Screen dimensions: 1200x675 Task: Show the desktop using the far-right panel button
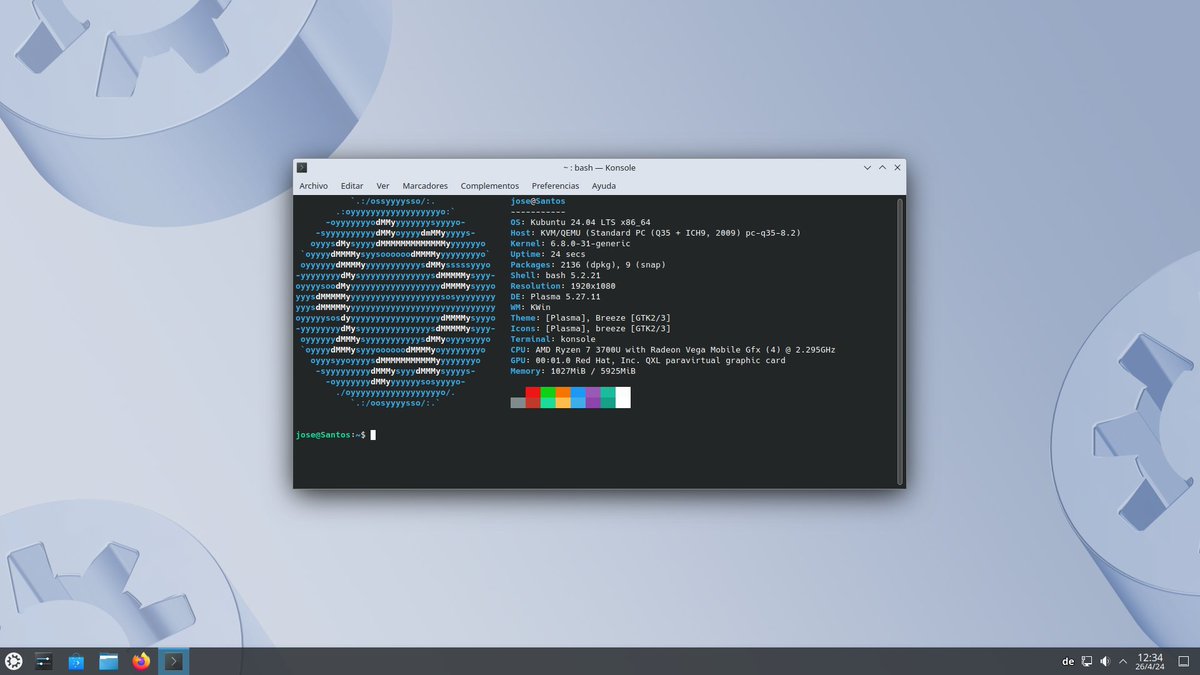(x=1184, y=661)
